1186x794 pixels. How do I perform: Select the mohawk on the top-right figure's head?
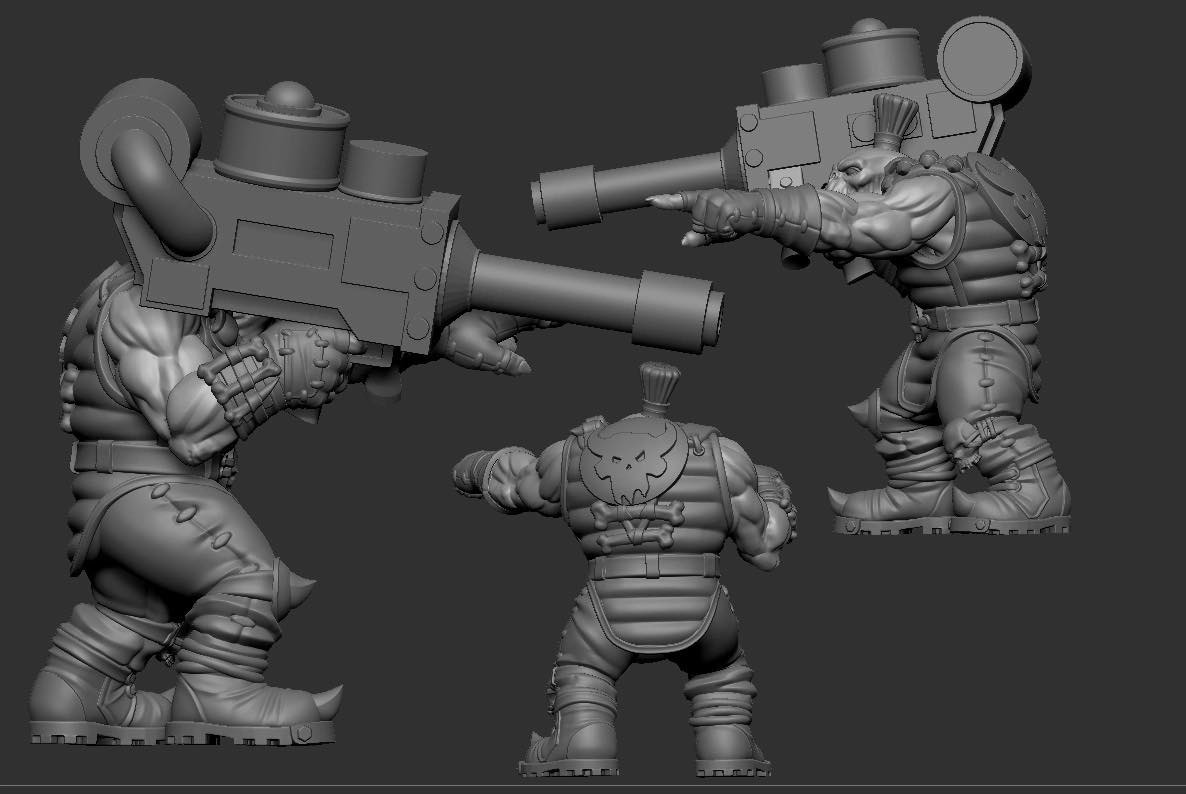tap(895, 121)
